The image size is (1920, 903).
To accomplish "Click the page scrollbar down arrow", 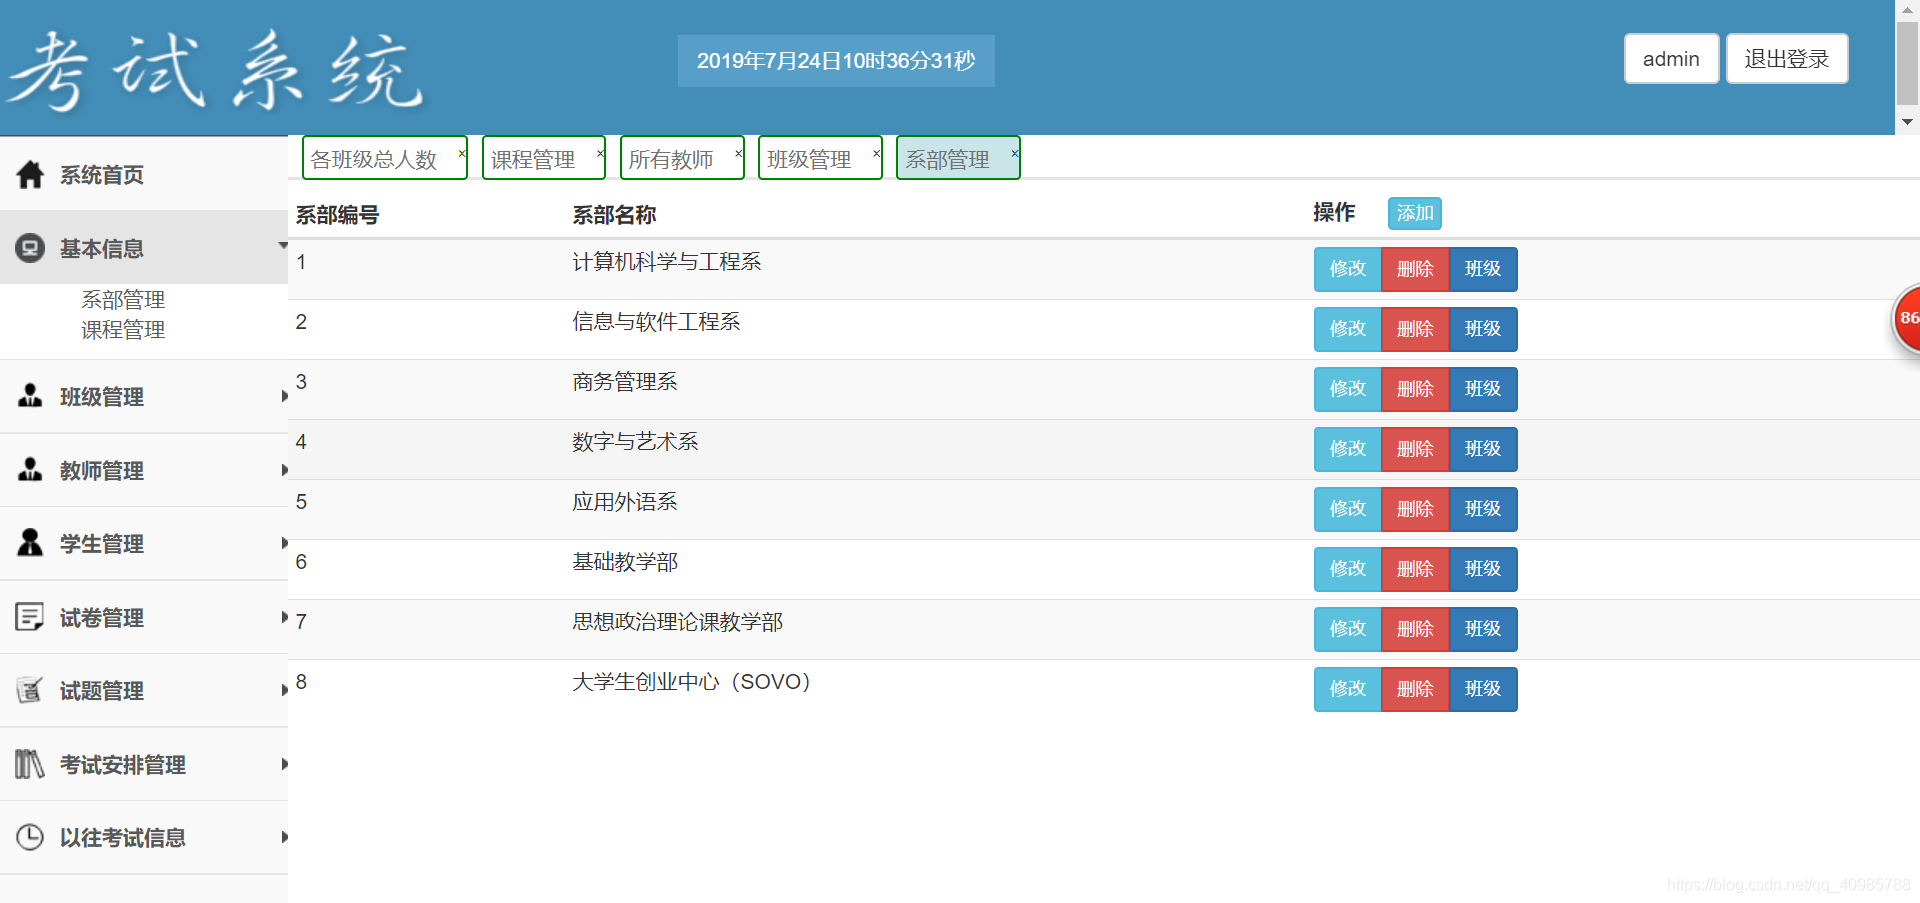I will pos(1907,122).
